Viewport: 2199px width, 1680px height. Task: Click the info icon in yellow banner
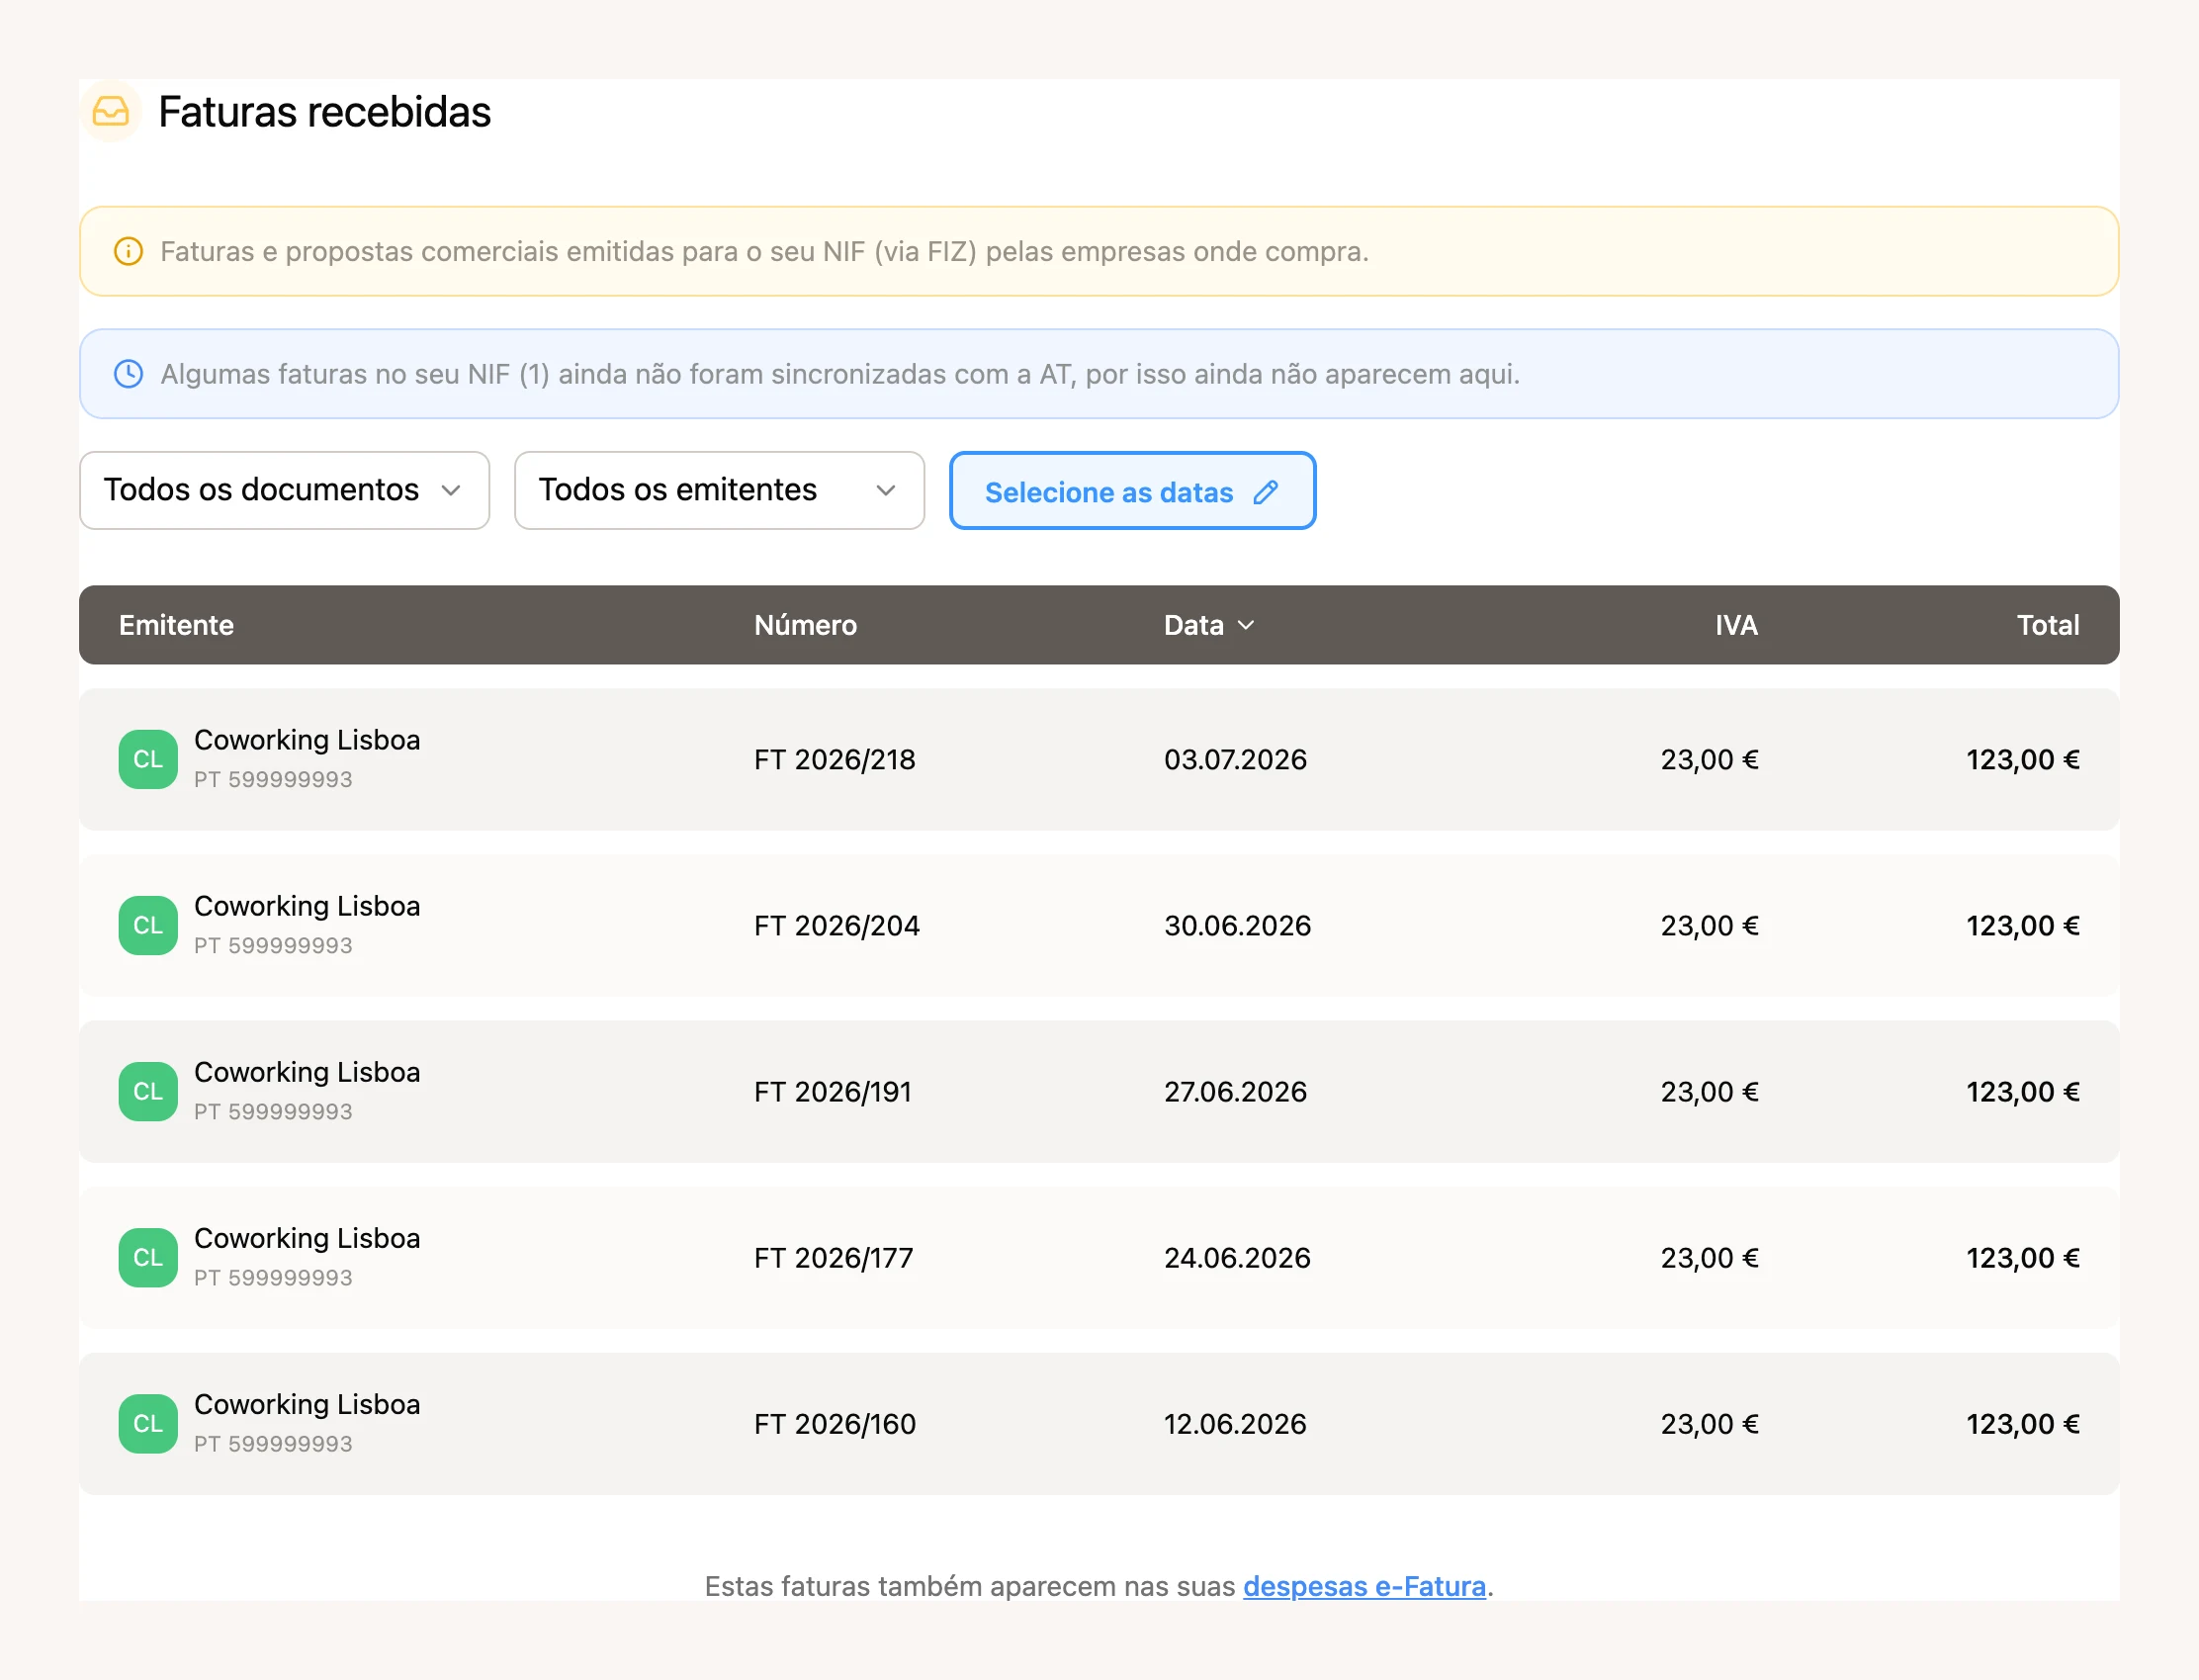[x=128, y=251]
